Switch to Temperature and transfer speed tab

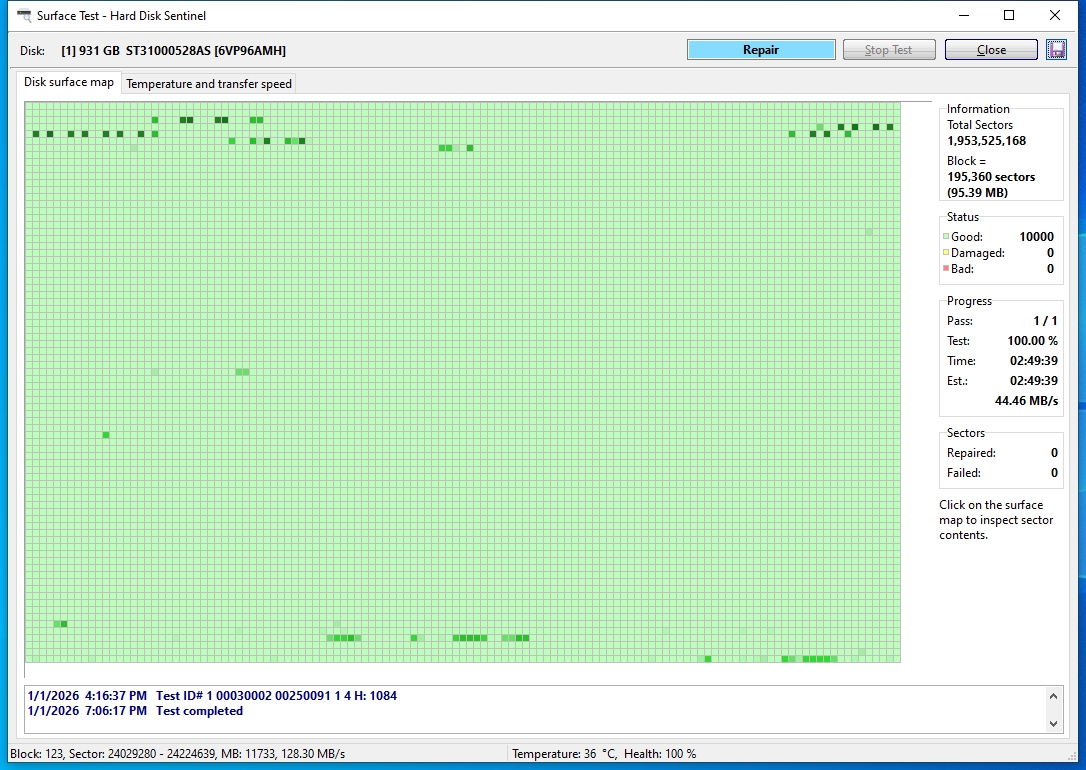tap(209, 84)
